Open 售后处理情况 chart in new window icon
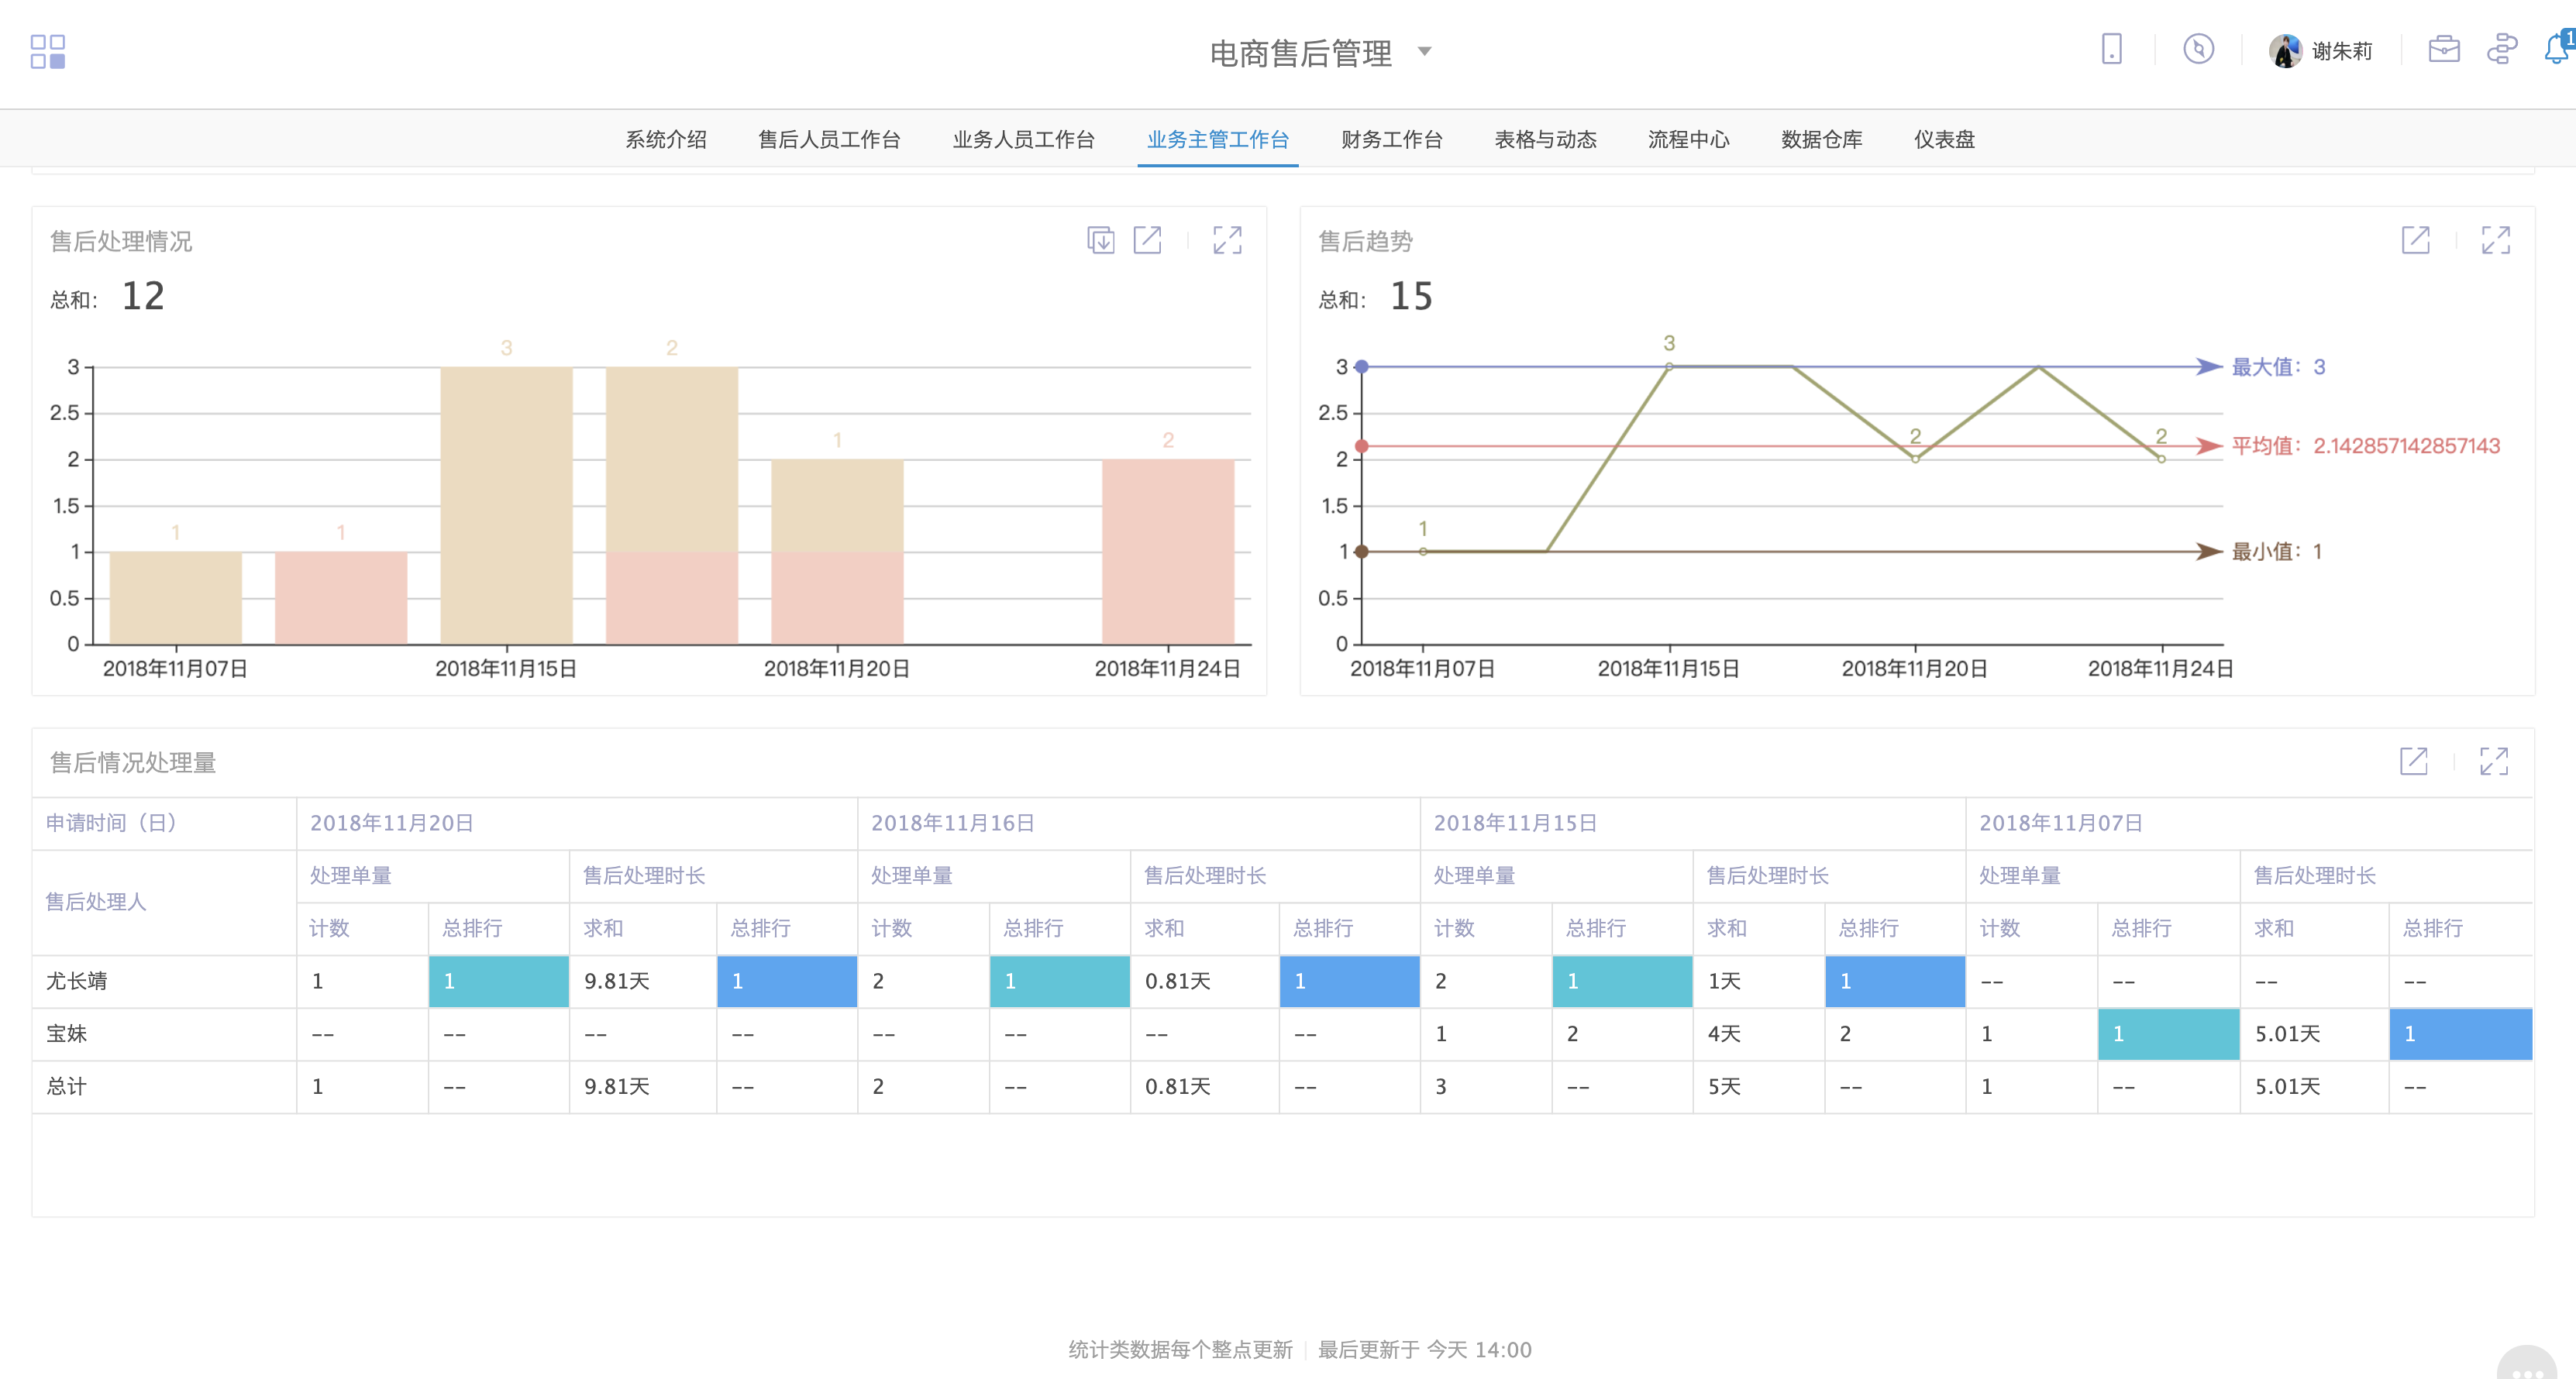This screenshot has height=1379, width=2576. 1147,240
